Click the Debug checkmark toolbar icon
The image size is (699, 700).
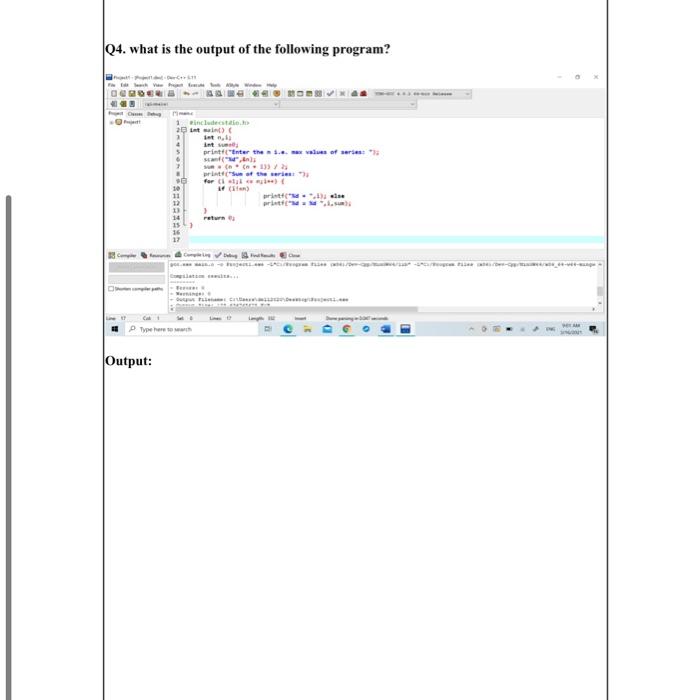330,94
